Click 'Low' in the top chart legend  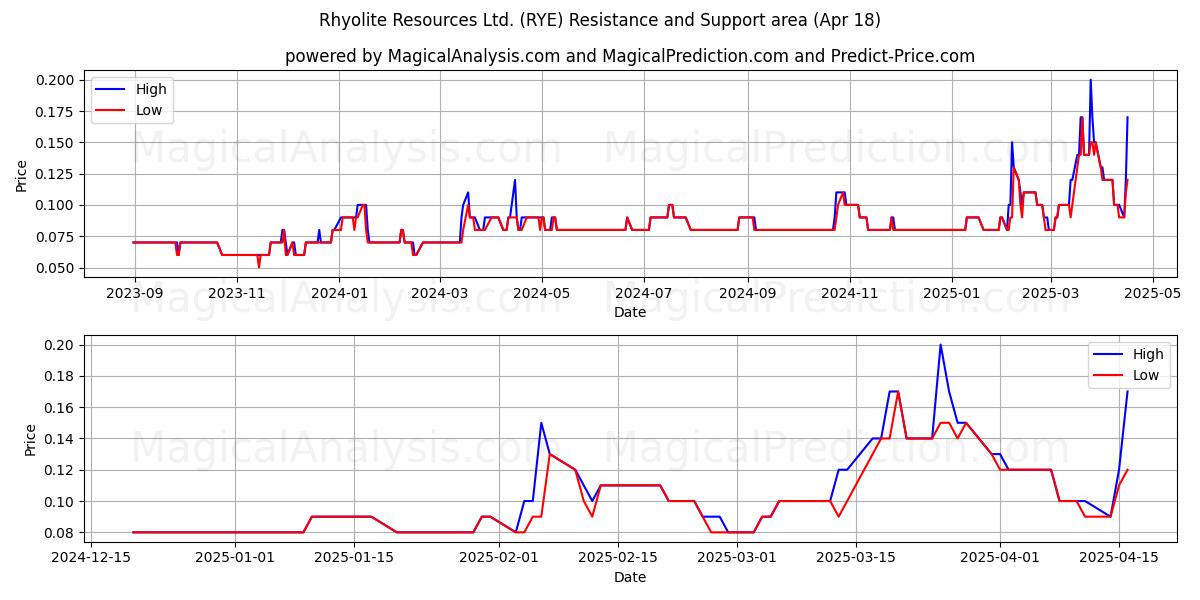(x=149, y=110)
